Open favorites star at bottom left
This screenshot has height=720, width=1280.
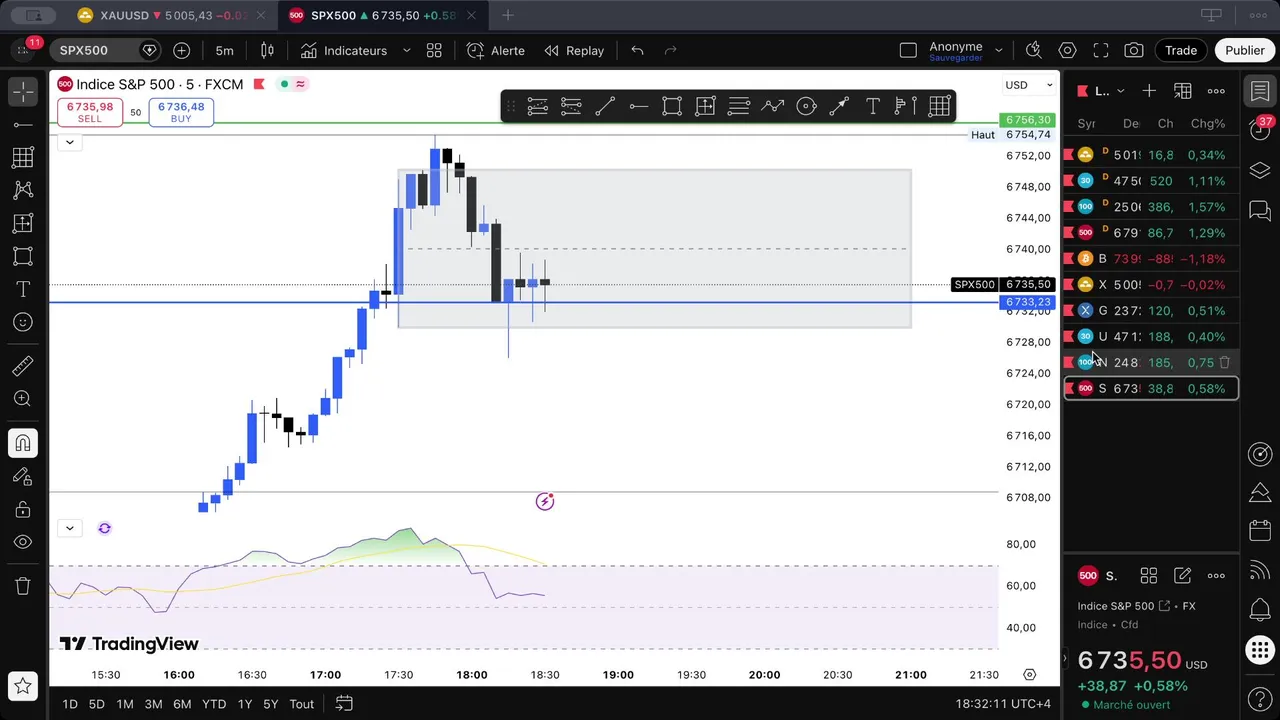(x=23, y=687)
